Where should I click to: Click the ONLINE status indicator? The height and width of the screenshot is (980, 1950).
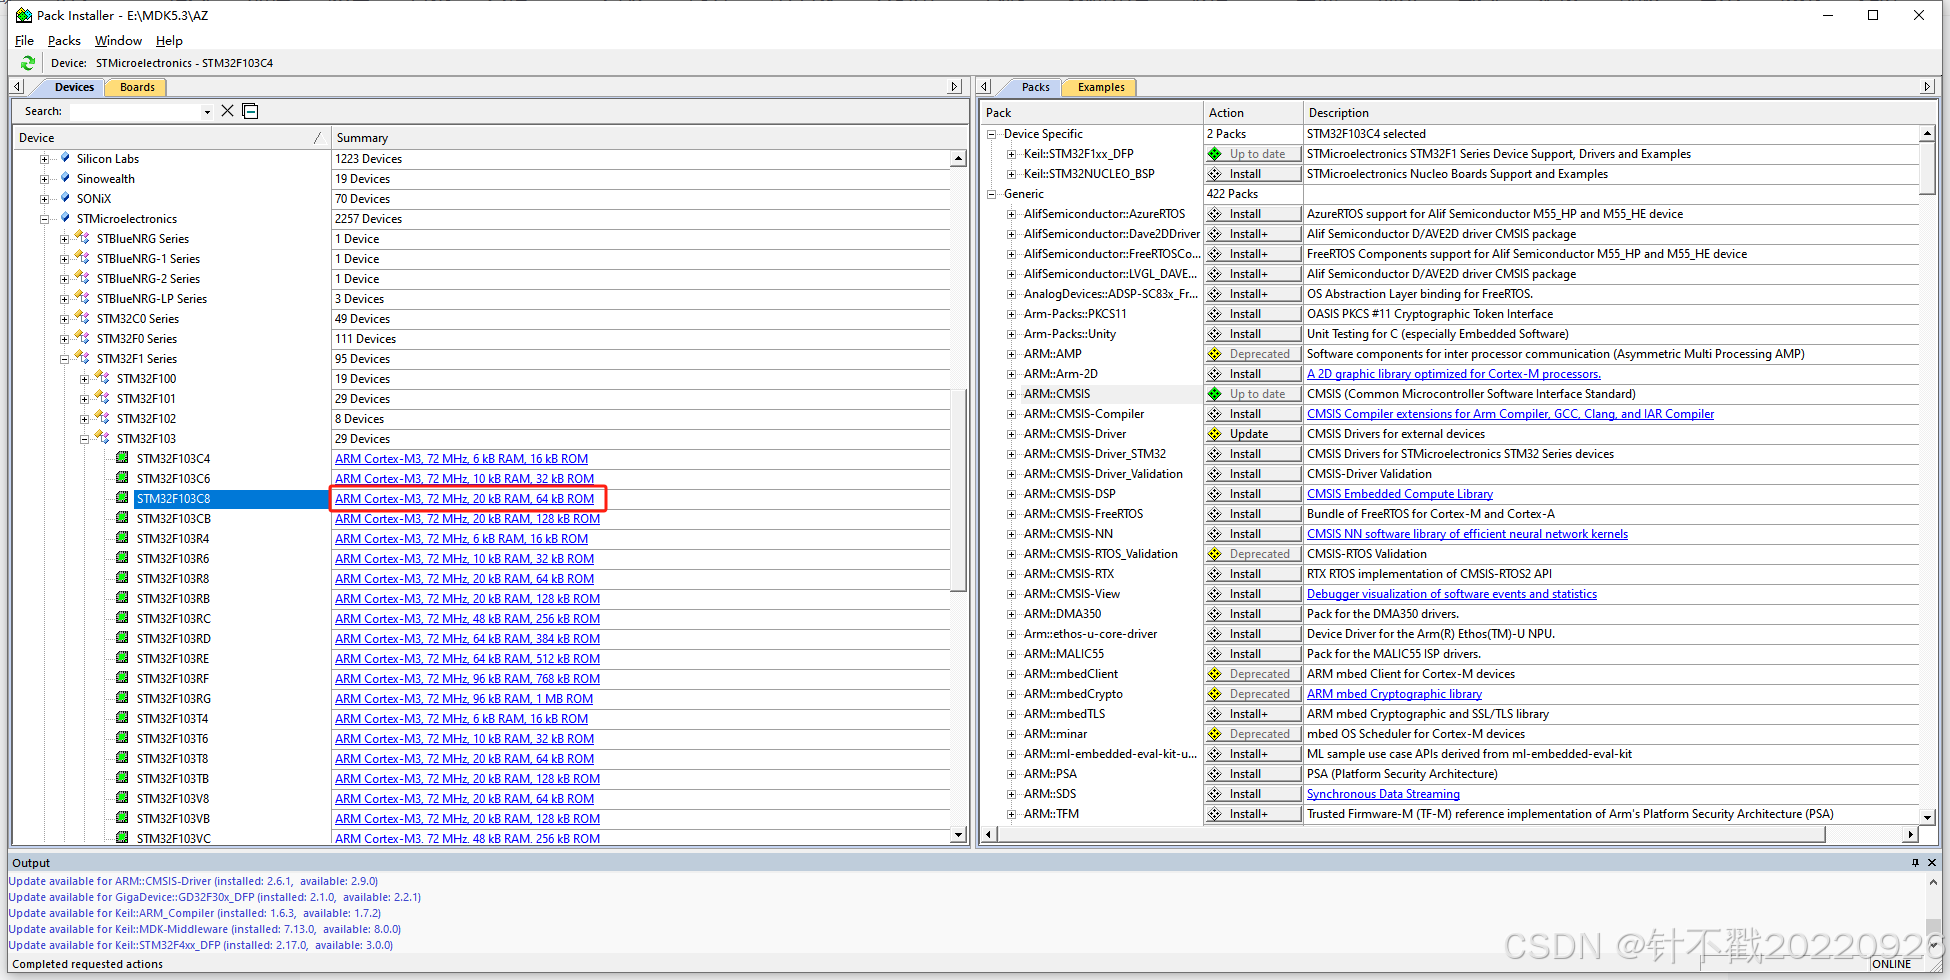point(1892,964)
